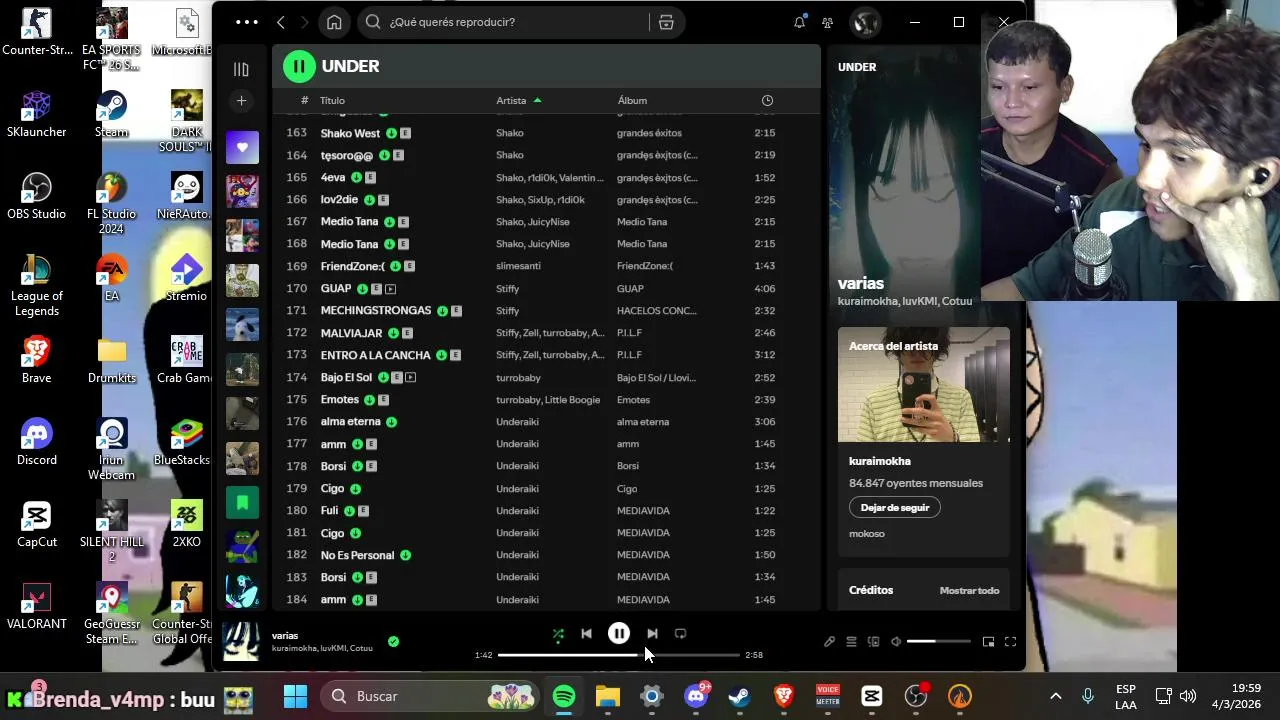Image resolution: width=1280 pixels, height=720 pixels.
Task: Open the green bookmark playlist in sidebar
Action: point(242,502)
